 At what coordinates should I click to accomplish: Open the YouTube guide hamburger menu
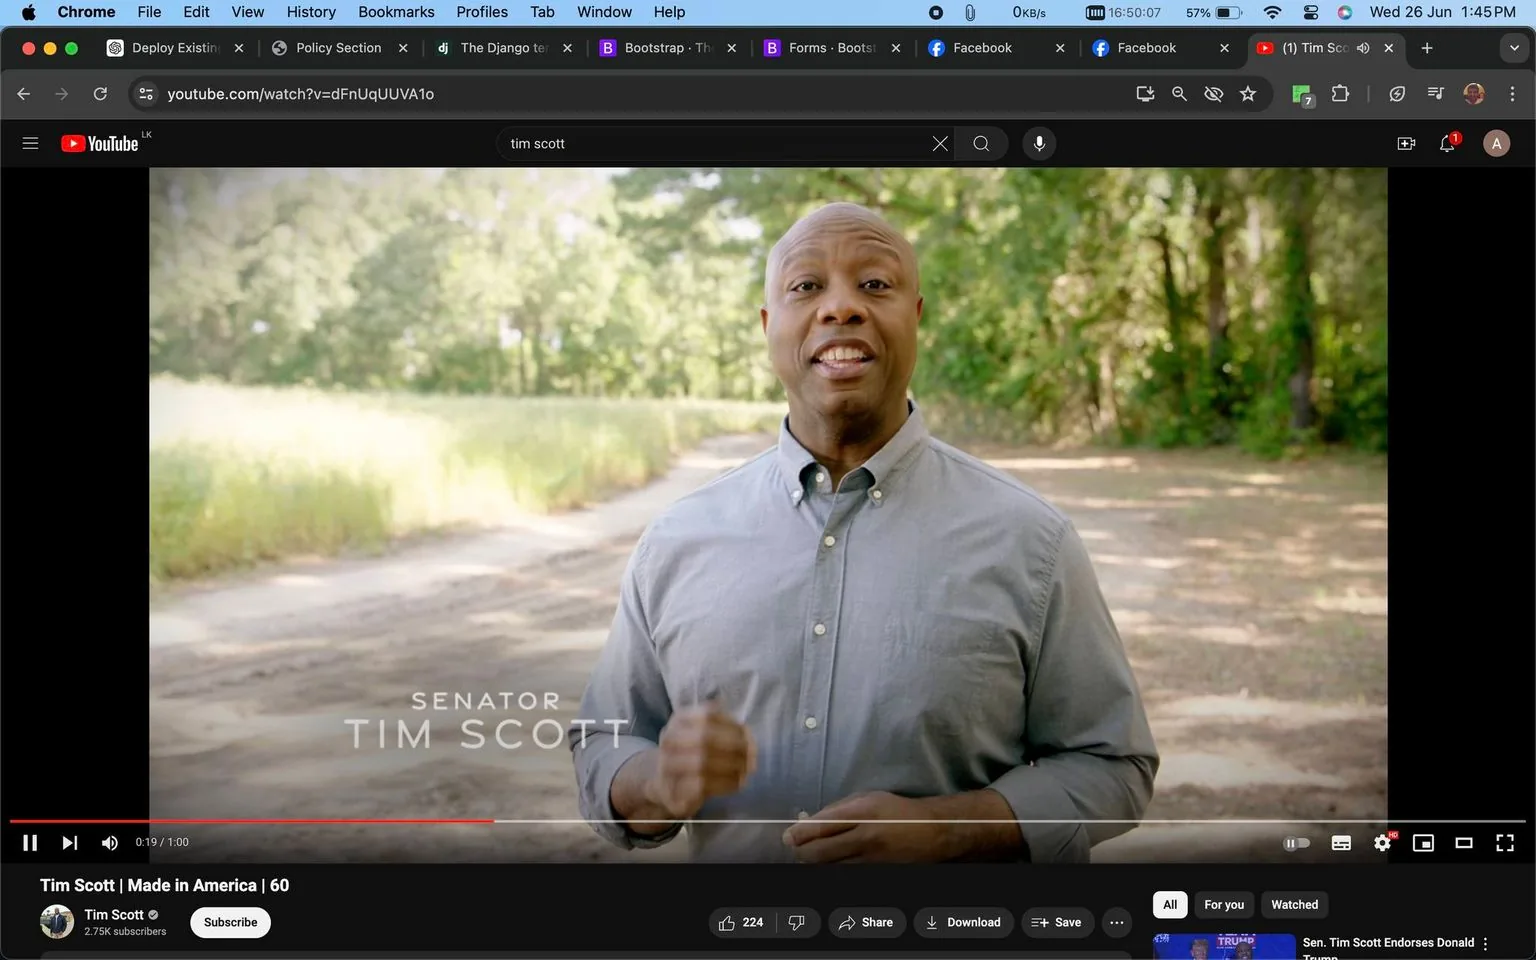click(30, 143)
